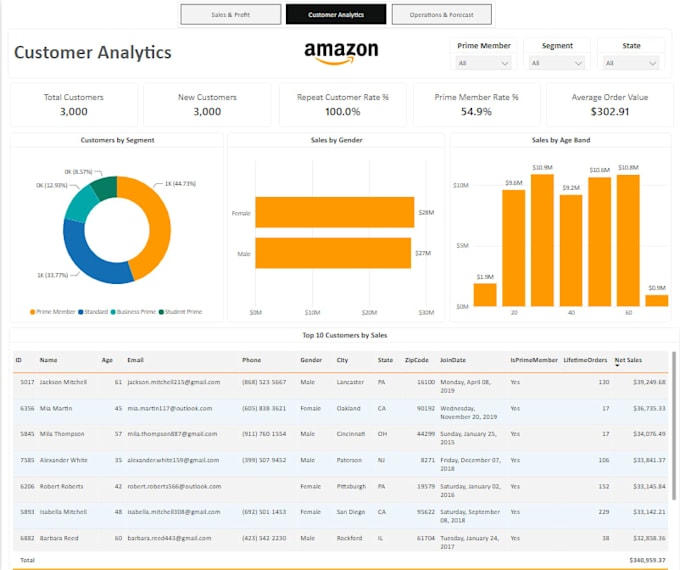Click the Sales by Age Band title
680x570 pixels.
(x=561, y=140)
